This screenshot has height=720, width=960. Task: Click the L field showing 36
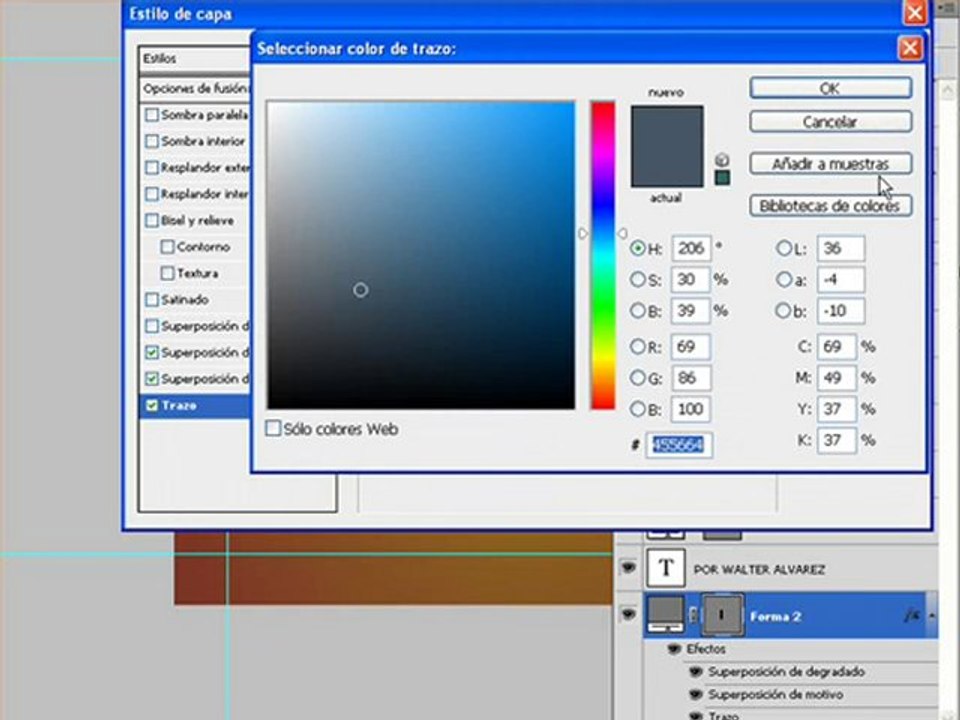click(841, 248)
